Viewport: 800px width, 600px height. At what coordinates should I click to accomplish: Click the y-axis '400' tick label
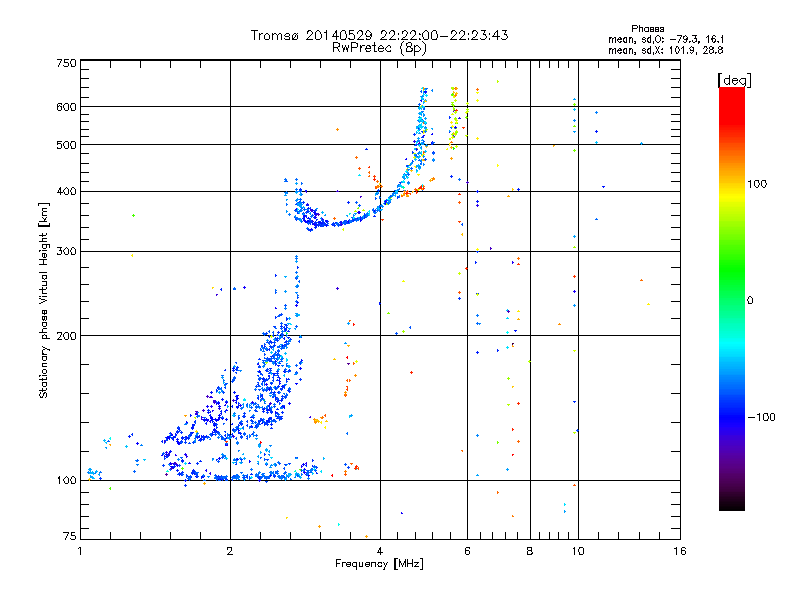[x=67, y=191]
